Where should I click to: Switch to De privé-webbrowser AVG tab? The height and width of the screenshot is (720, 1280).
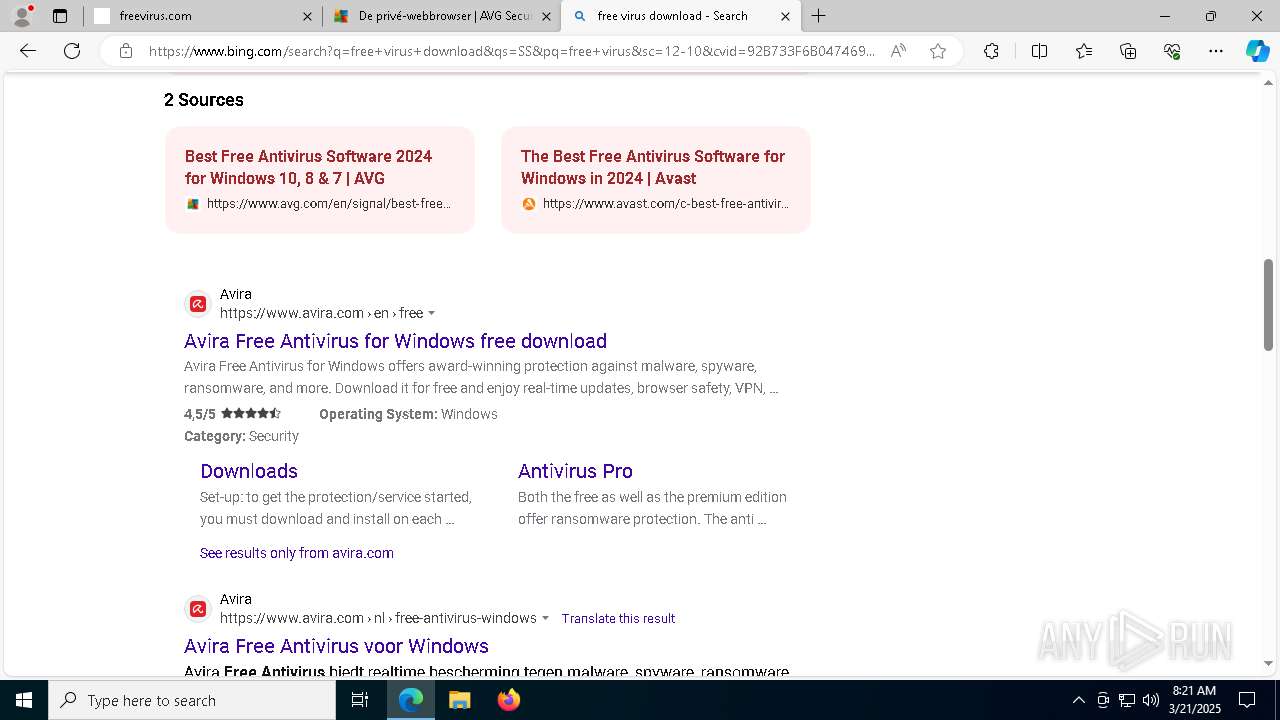pyautogui.click(x=441, y=16)
